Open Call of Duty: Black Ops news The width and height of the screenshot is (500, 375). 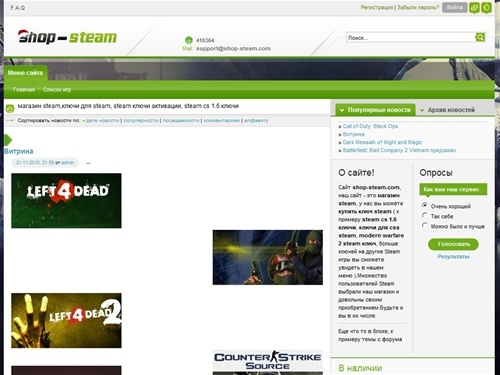tap(370, 126)
